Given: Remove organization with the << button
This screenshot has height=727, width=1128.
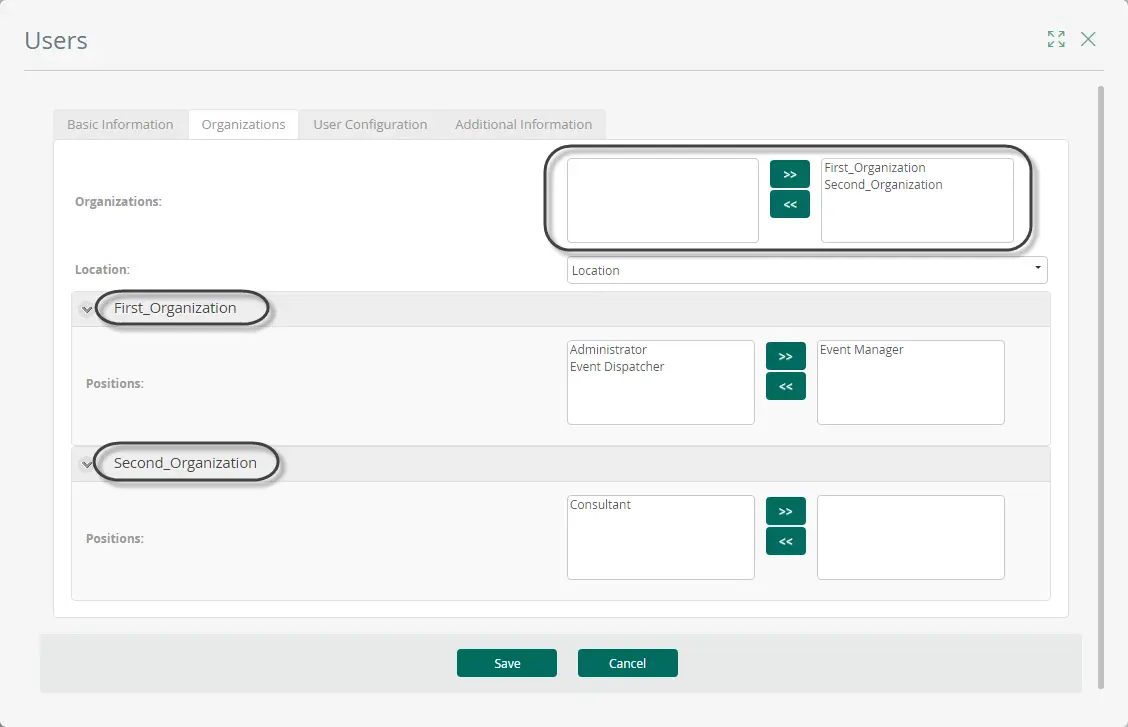Looking at the screenshot, I should (x=790, y=204).
